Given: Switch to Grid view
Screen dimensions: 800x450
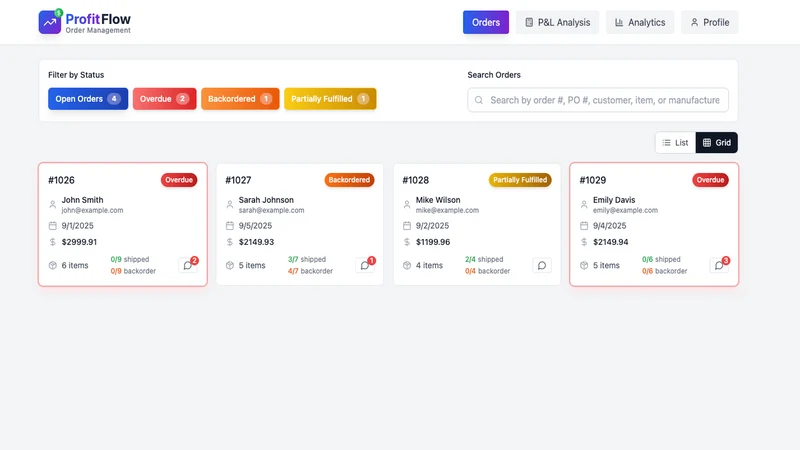Looking at the screenshot, I should (716, 143).
